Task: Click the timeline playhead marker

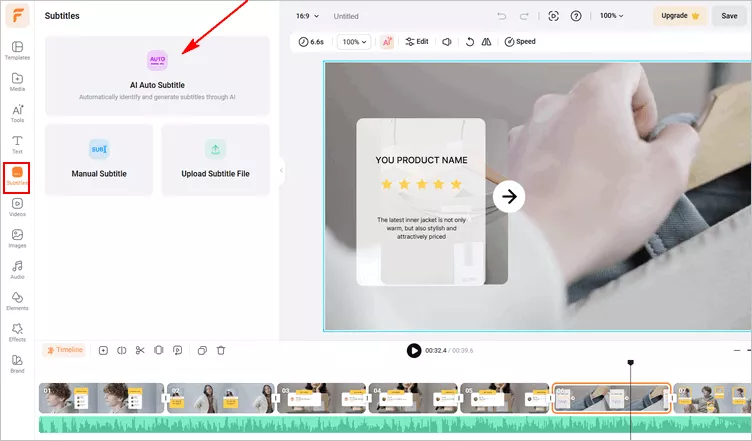Action: coord(631,362)
